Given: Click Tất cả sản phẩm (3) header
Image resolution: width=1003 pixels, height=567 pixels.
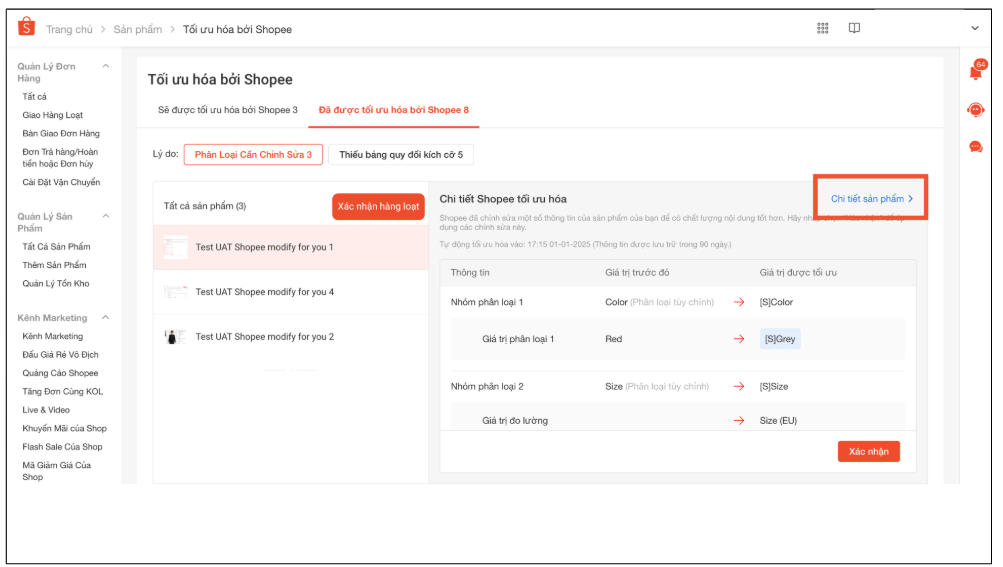Looking at the screenshot, I should pyautogui.click(x=205, y=206).
